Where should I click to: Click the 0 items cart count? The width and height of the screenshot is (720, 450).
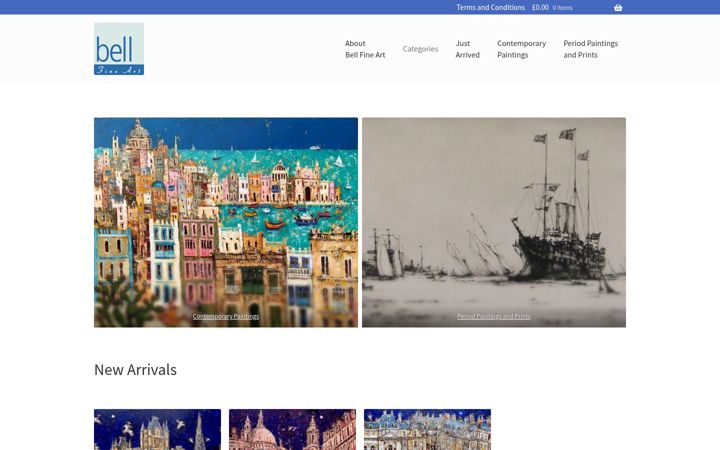click(x=562, y=8)
